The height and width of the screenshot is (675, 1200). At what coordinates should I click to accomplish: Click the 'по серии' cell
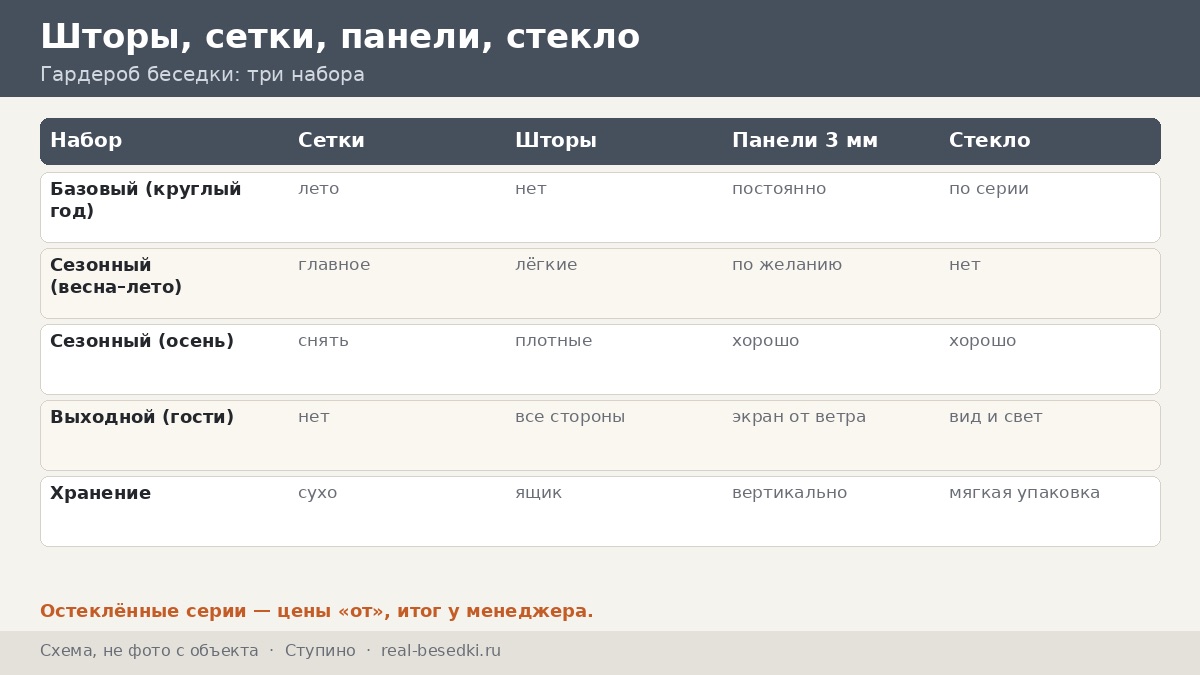click(989, 189)
